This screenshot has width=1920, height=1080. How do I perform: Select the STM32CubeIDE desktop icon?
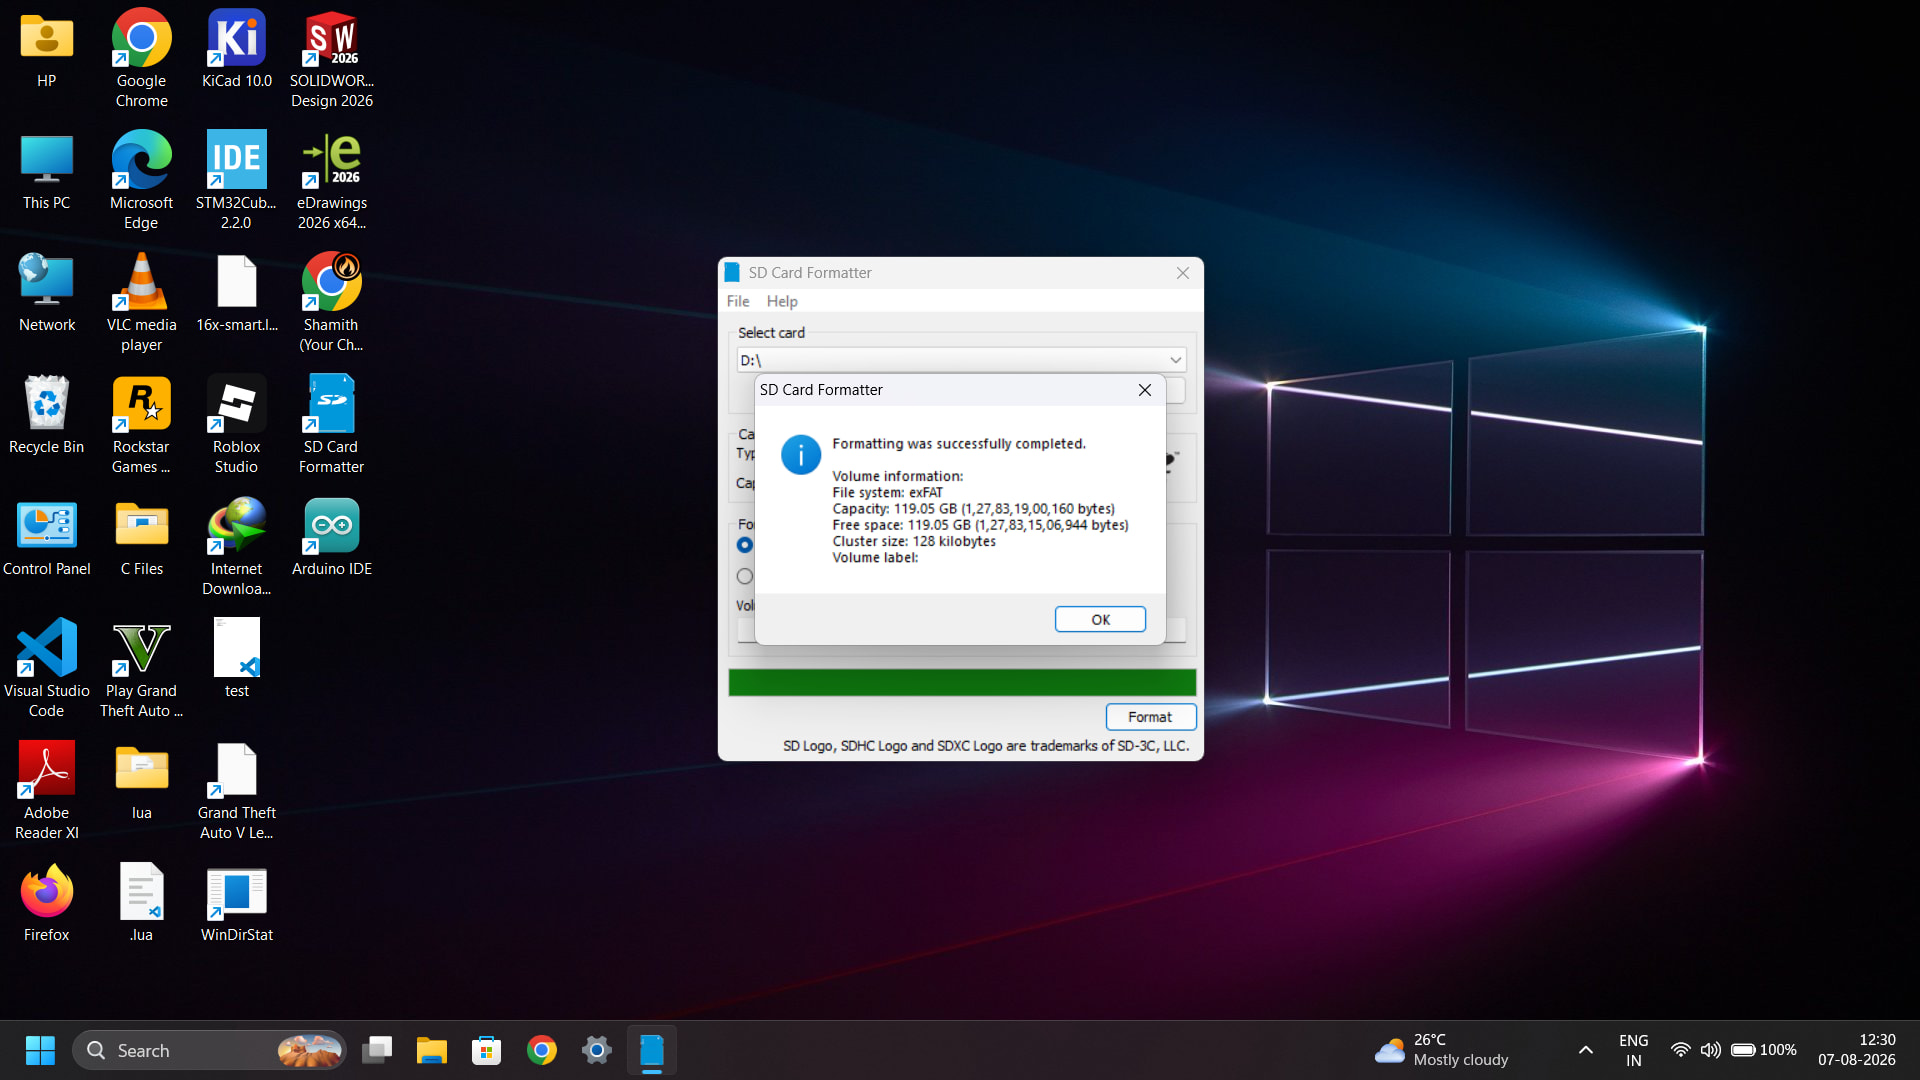(236, 180)
